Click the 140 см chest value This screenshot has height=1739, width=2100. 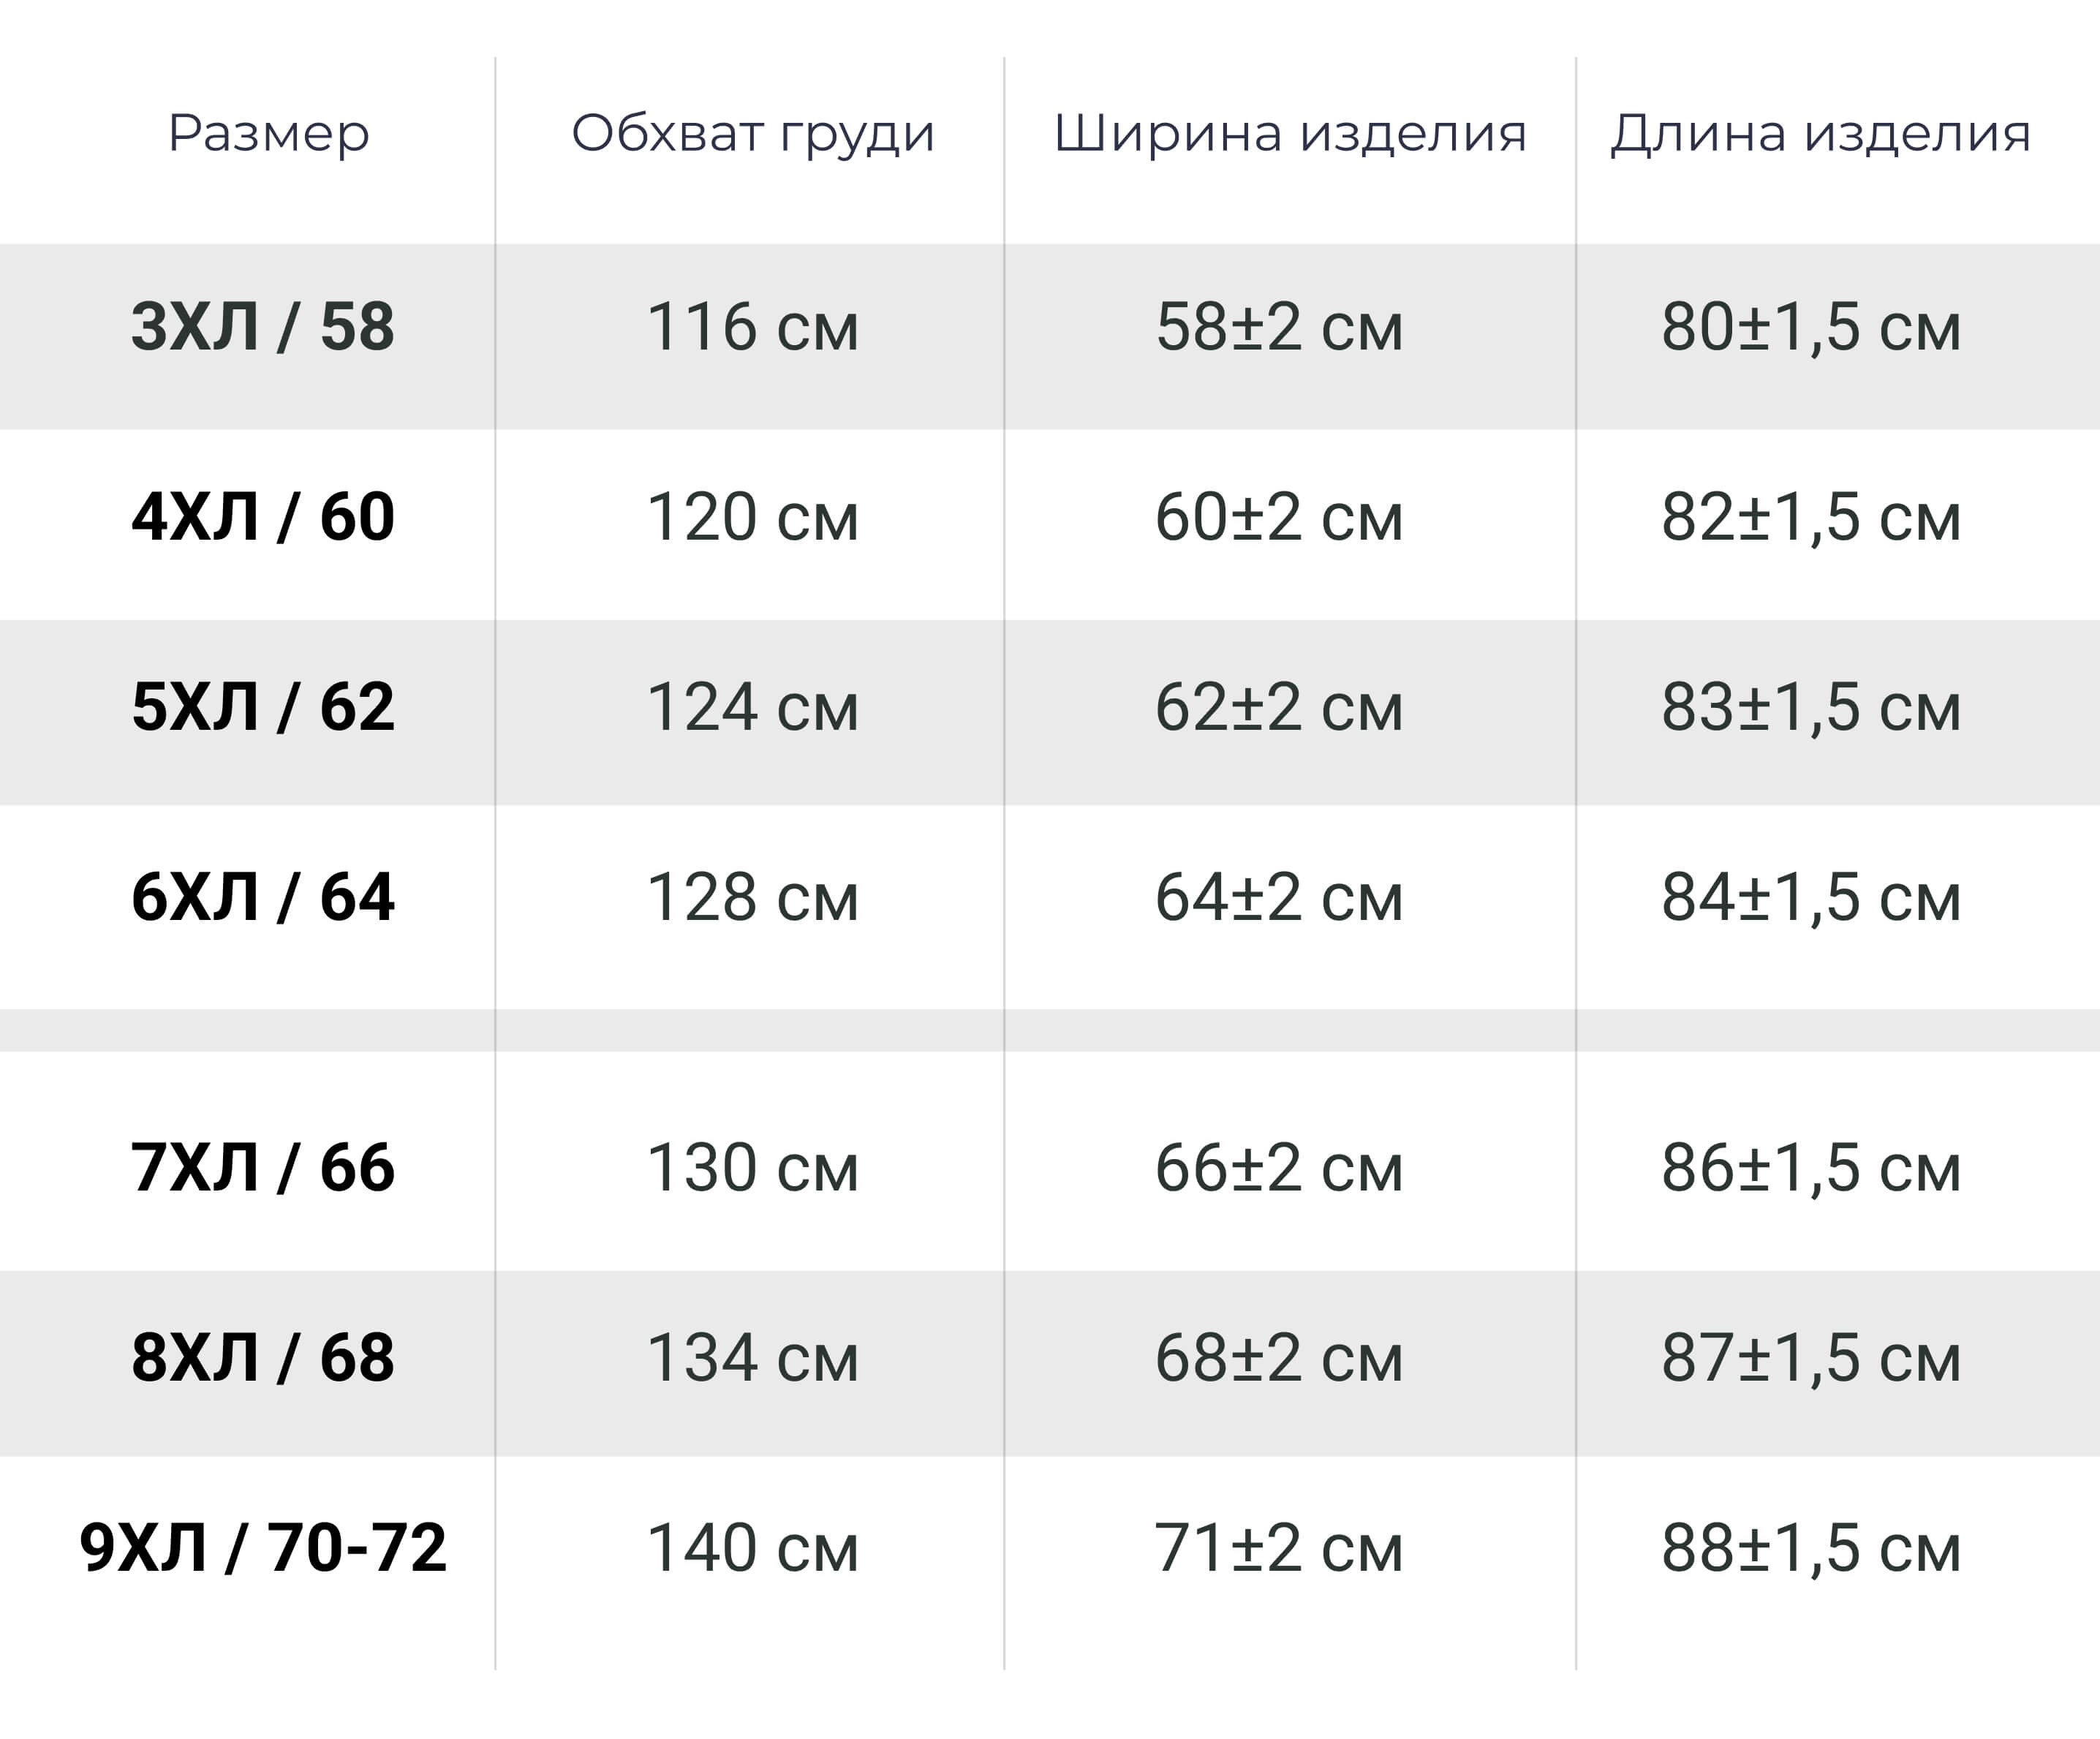753,1547
